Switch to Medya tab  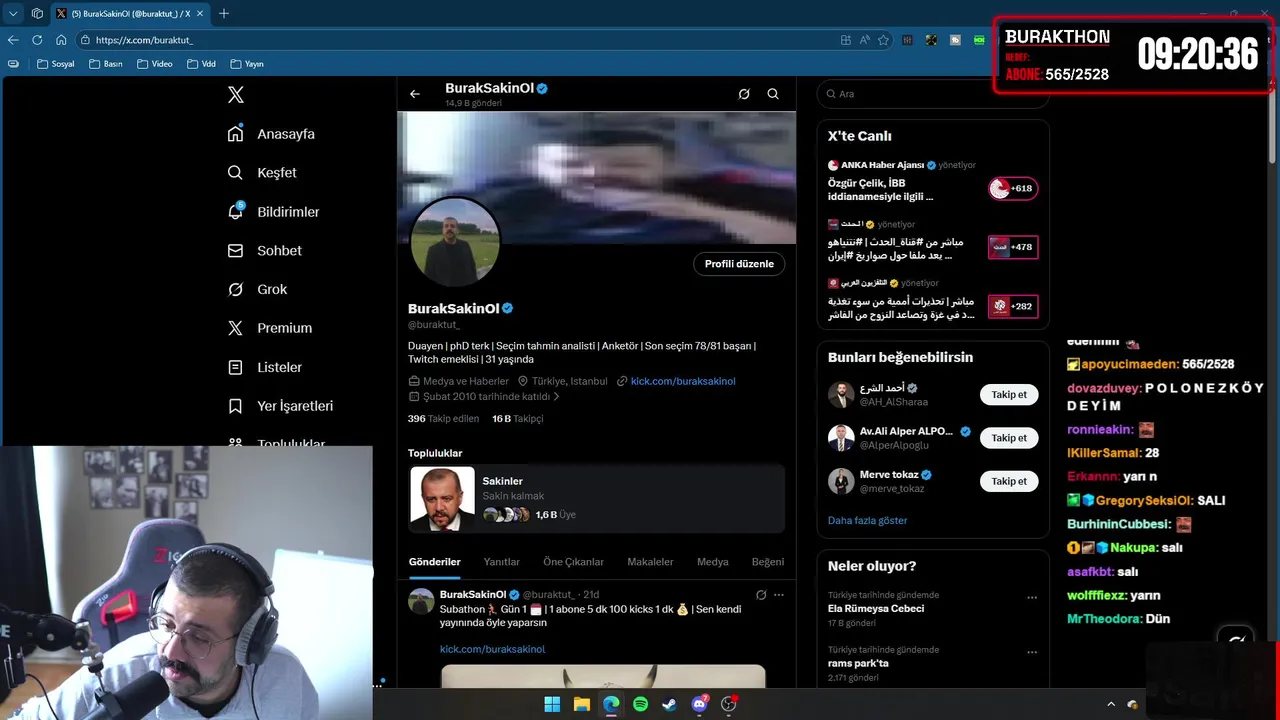(x=713, y=562)
